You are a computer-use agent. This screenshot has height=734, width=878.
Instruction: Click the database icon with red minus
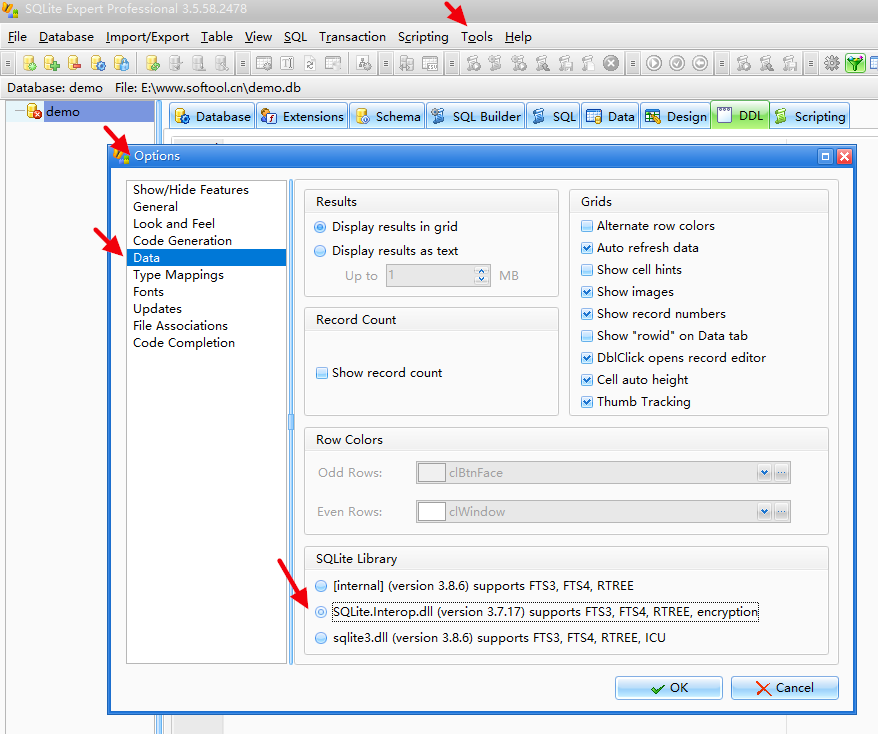(x=74, y=63)
